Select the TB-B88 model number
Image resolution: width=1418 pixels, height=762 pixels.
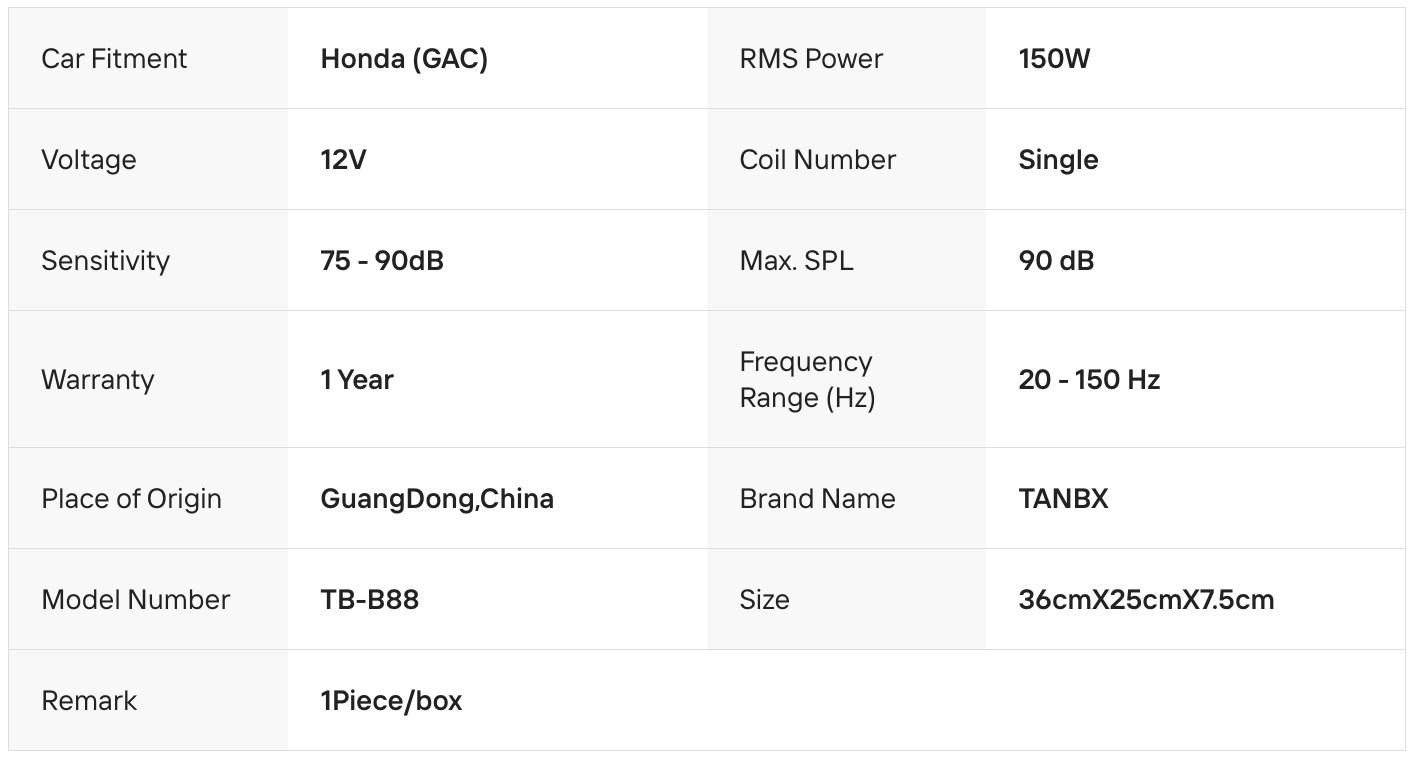coord(369,600)
